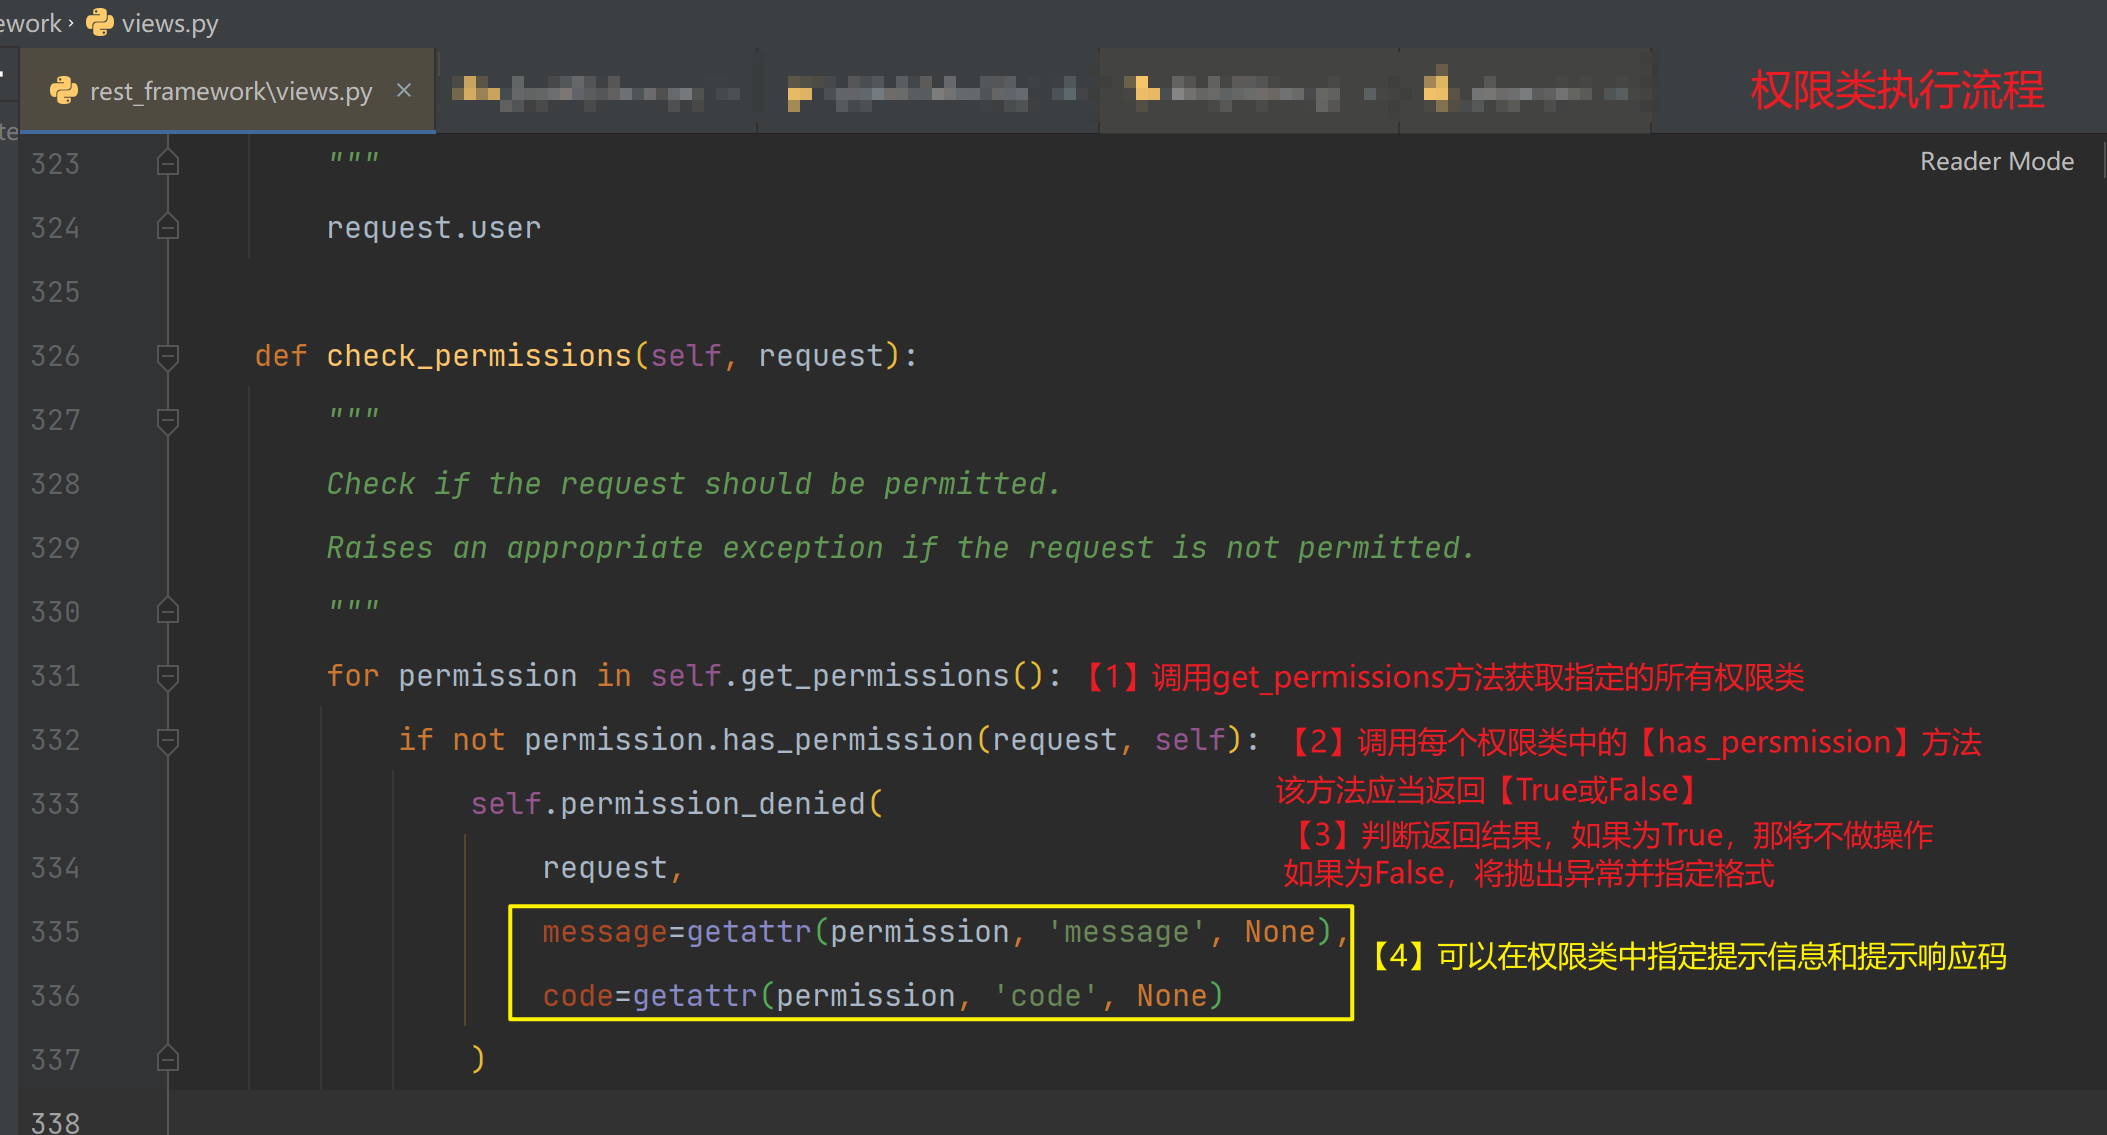Click 'message' string literal on line 335
This screenshot has height=1135, width=2107.
coord(1126,932)
